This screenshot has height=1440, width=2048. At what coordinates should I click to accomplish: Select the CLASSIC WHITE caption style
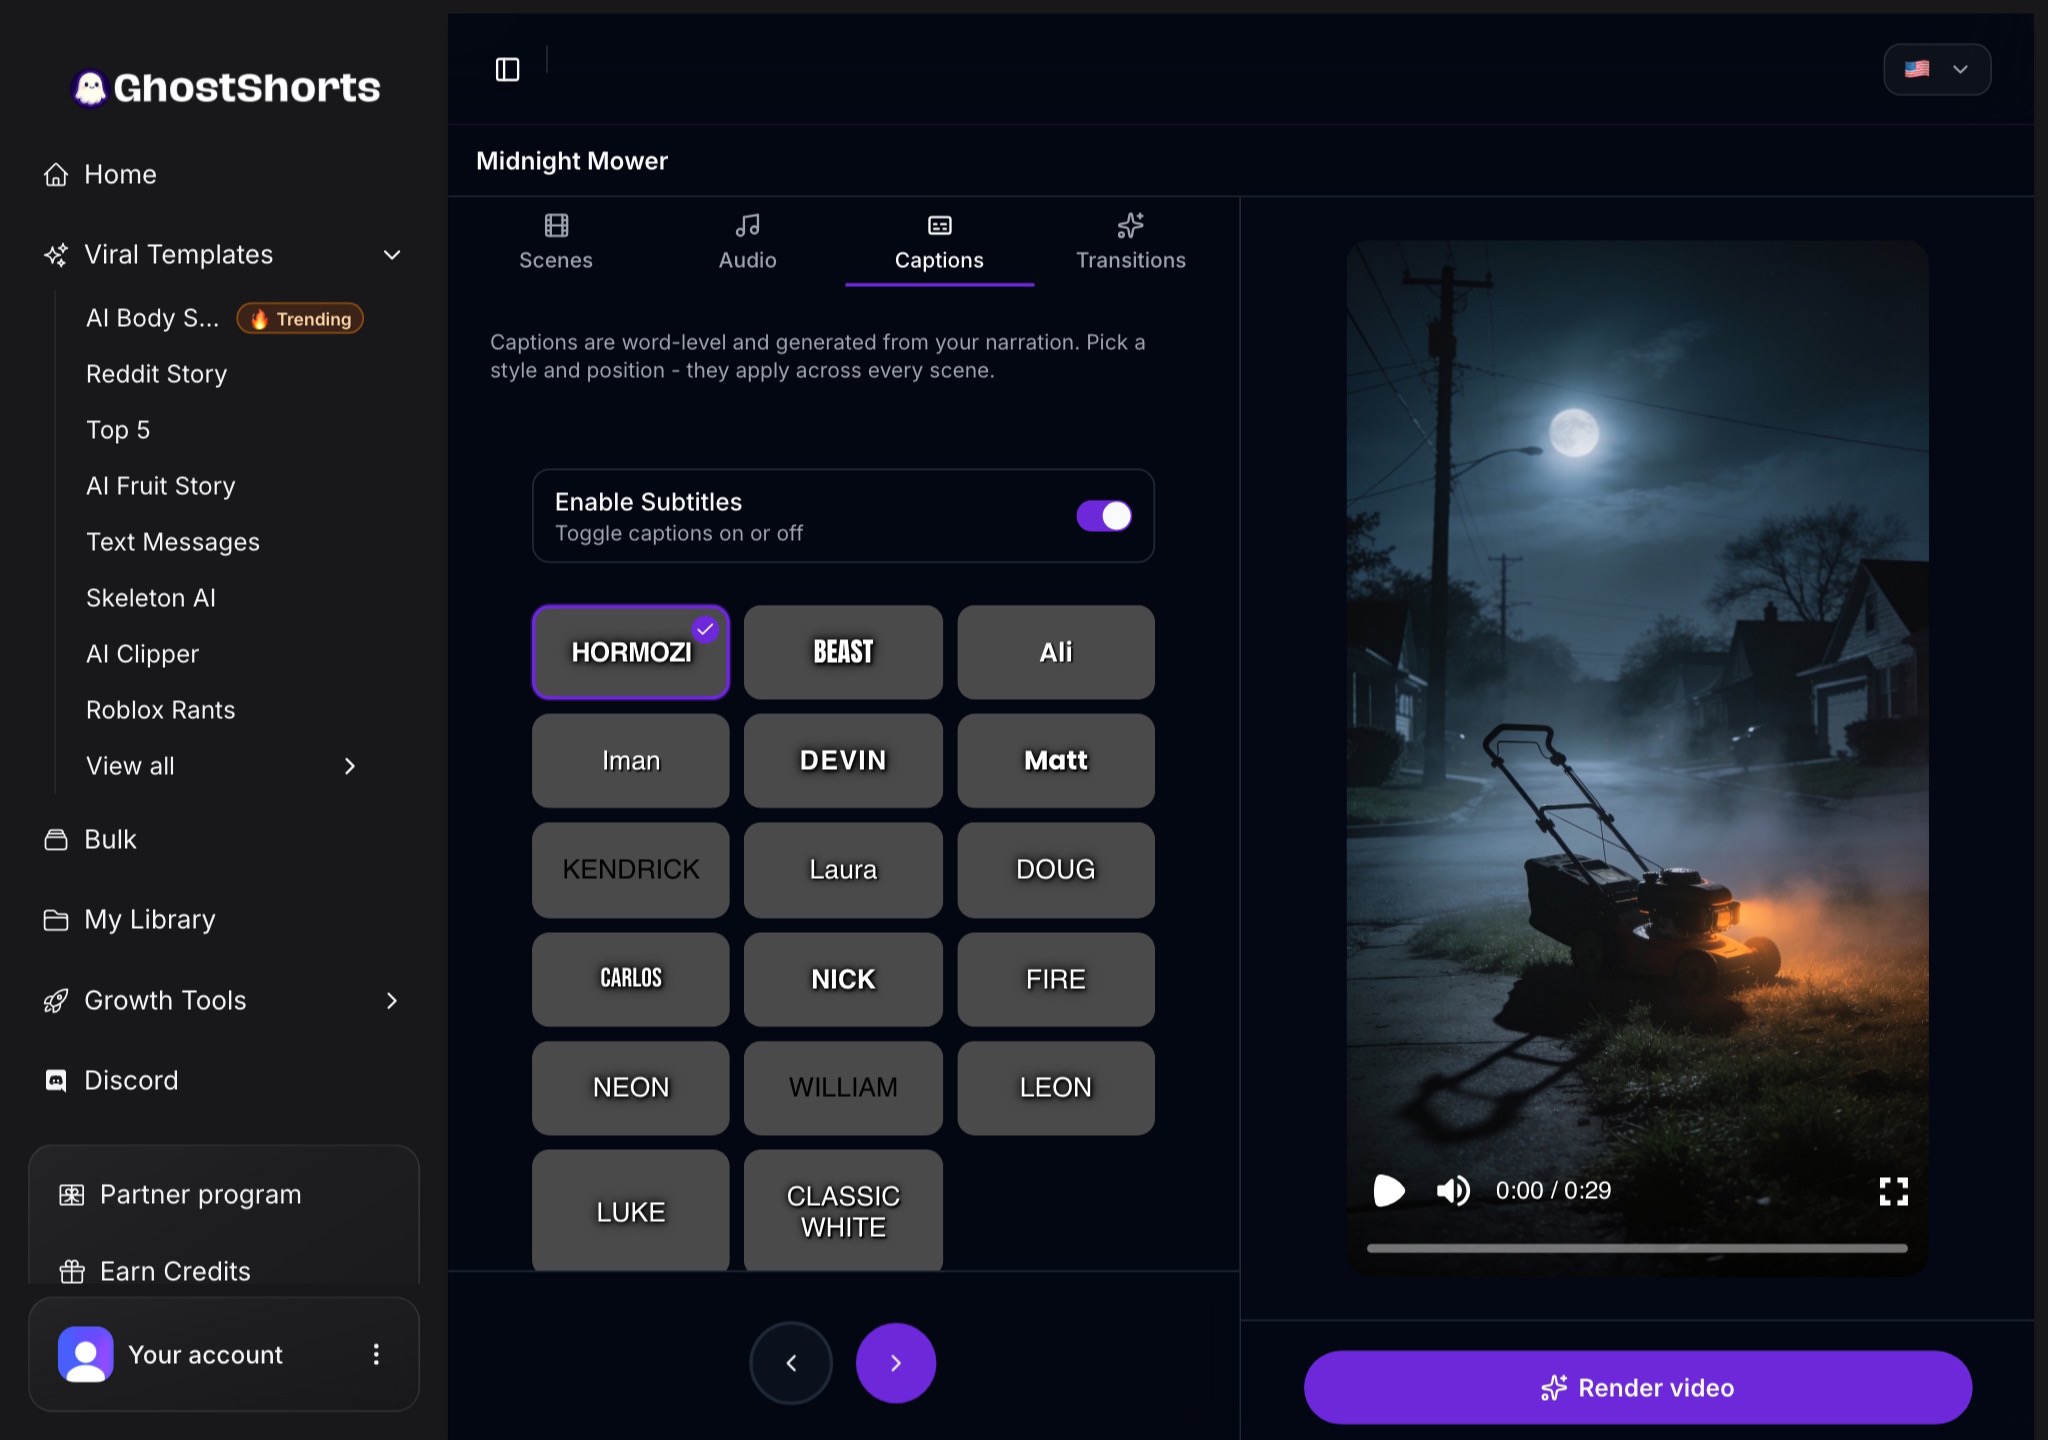843,1210
